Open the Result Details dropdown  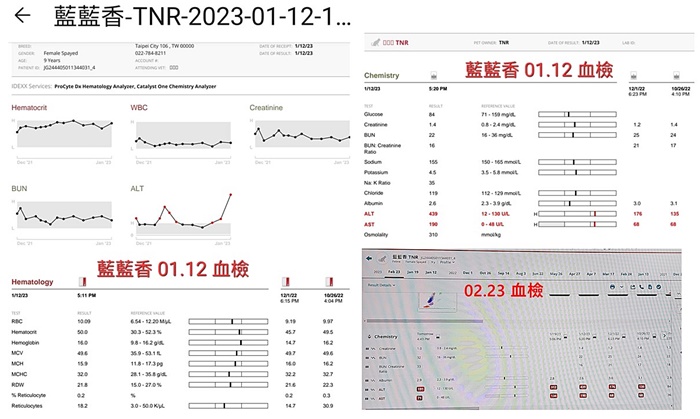point(382,285)
